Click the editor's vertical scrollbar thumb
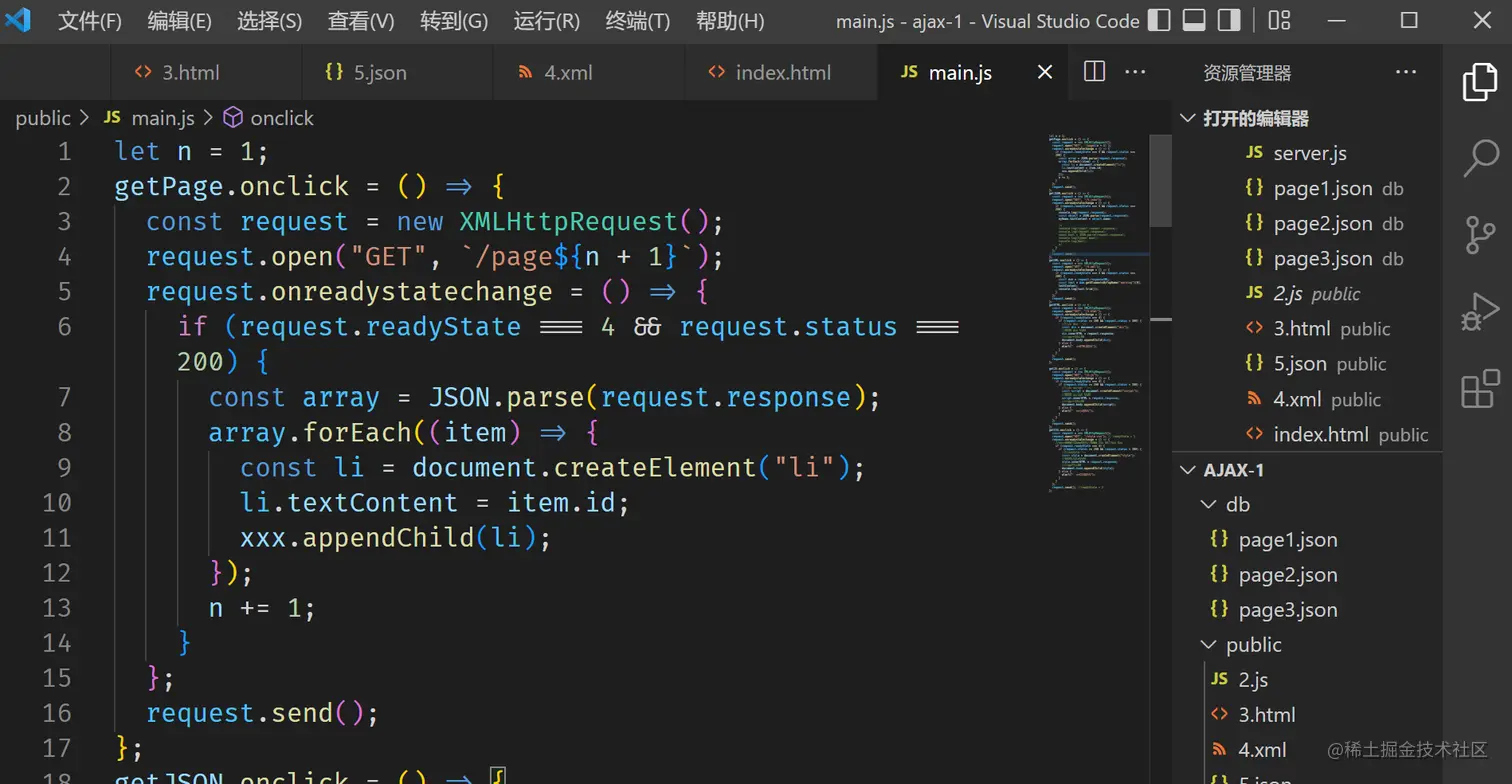 point(1160,181)
